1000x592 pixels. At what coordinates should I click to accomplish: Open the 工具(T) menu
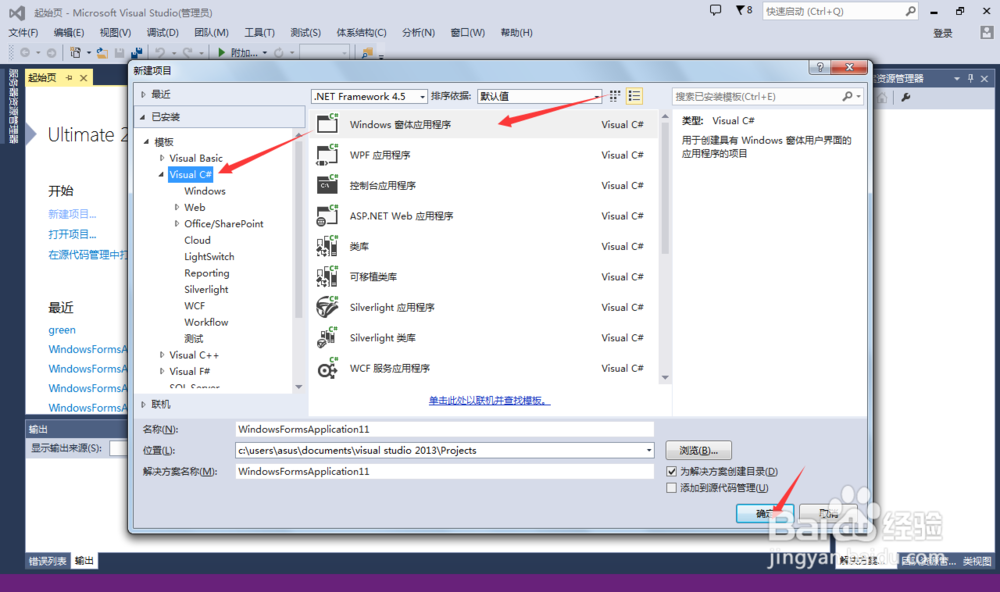[259, 33]
